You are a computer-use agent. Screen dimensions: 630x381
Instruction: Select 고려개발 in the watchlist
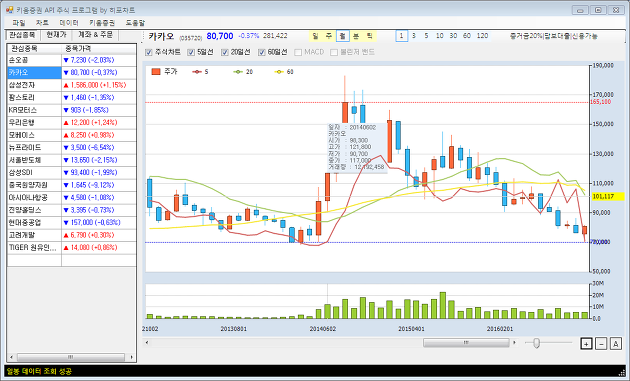pos(35,235)
